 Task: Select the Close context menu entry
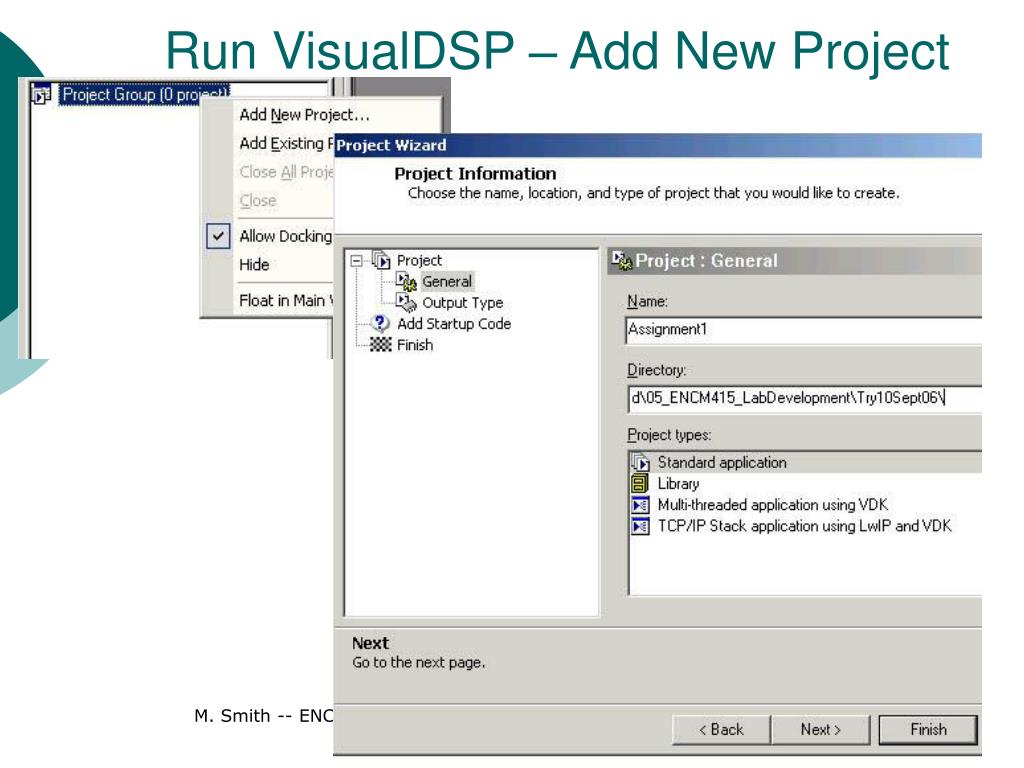(258, 200)
